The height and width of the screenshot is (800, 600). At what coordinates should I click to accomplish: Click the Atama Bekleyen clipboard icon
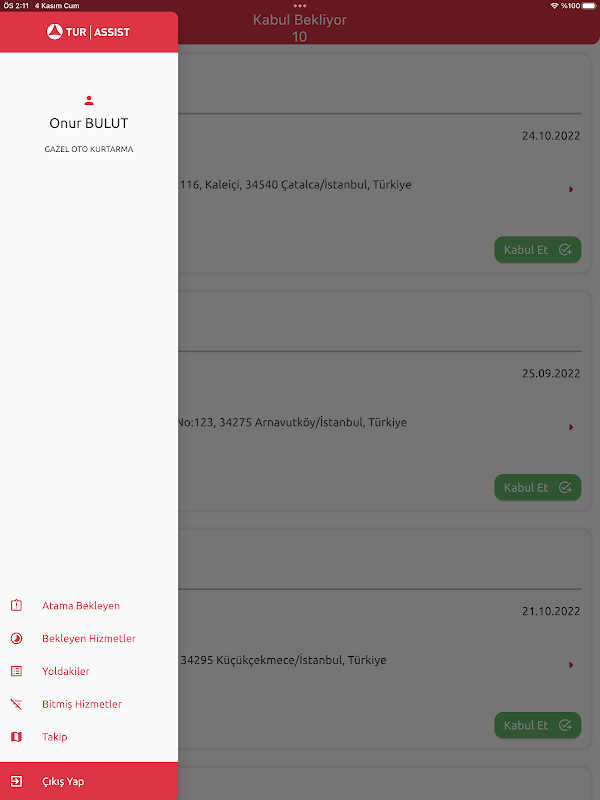pos(16,606)
